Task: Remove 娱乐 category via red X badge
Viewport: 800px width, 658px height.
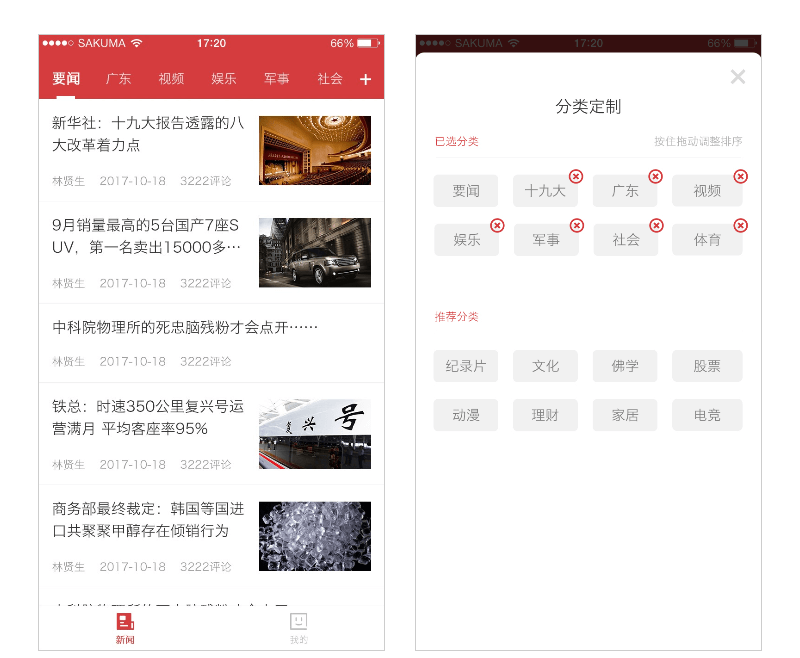Action: point(497,225)
